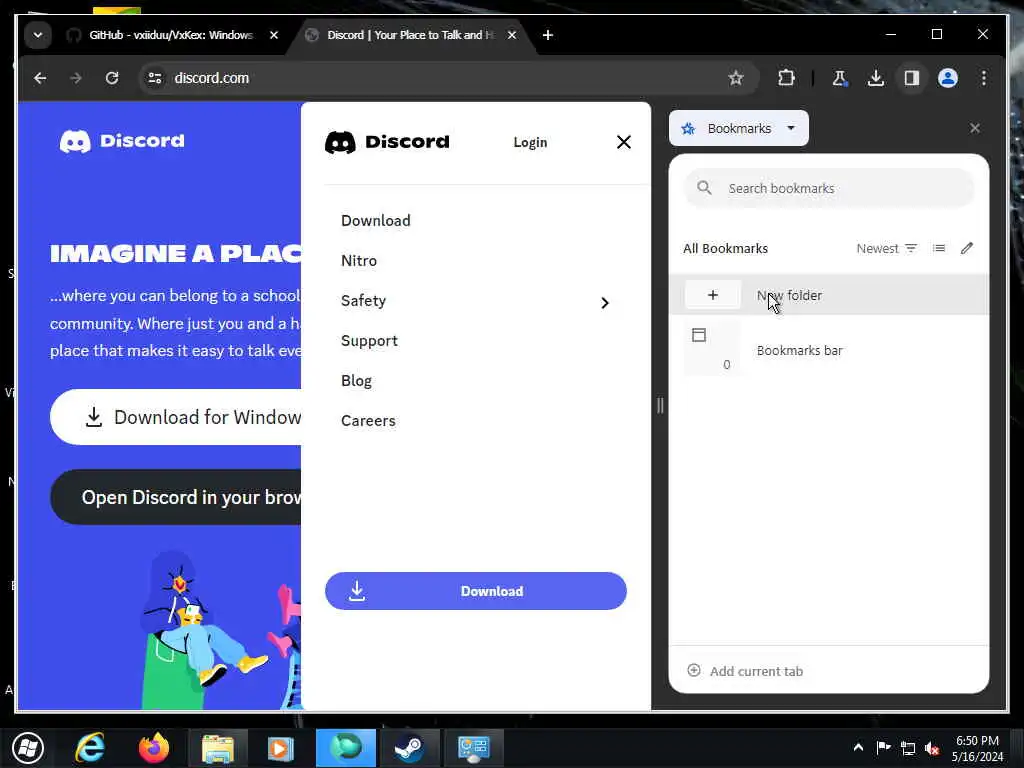Viewport: 1024px width, 768px height.
Task: Click the Search bookmarks field
Action: pos(829,189)
